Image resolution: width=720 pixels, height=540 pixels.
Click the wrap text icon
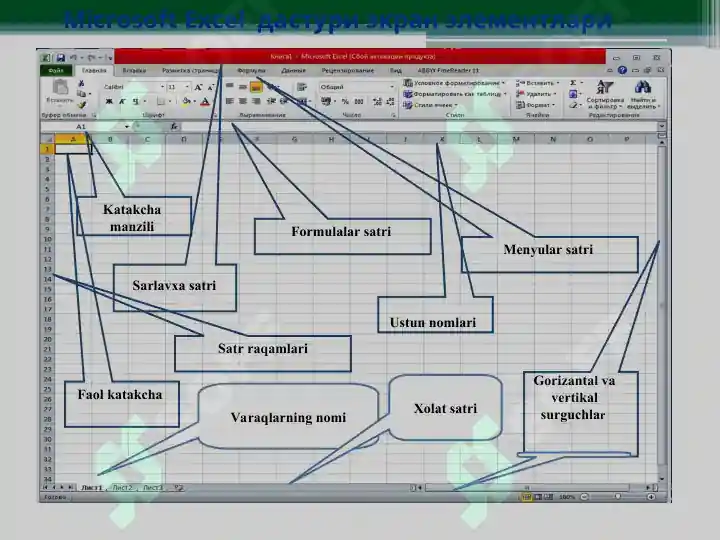(x=302, y=87)
